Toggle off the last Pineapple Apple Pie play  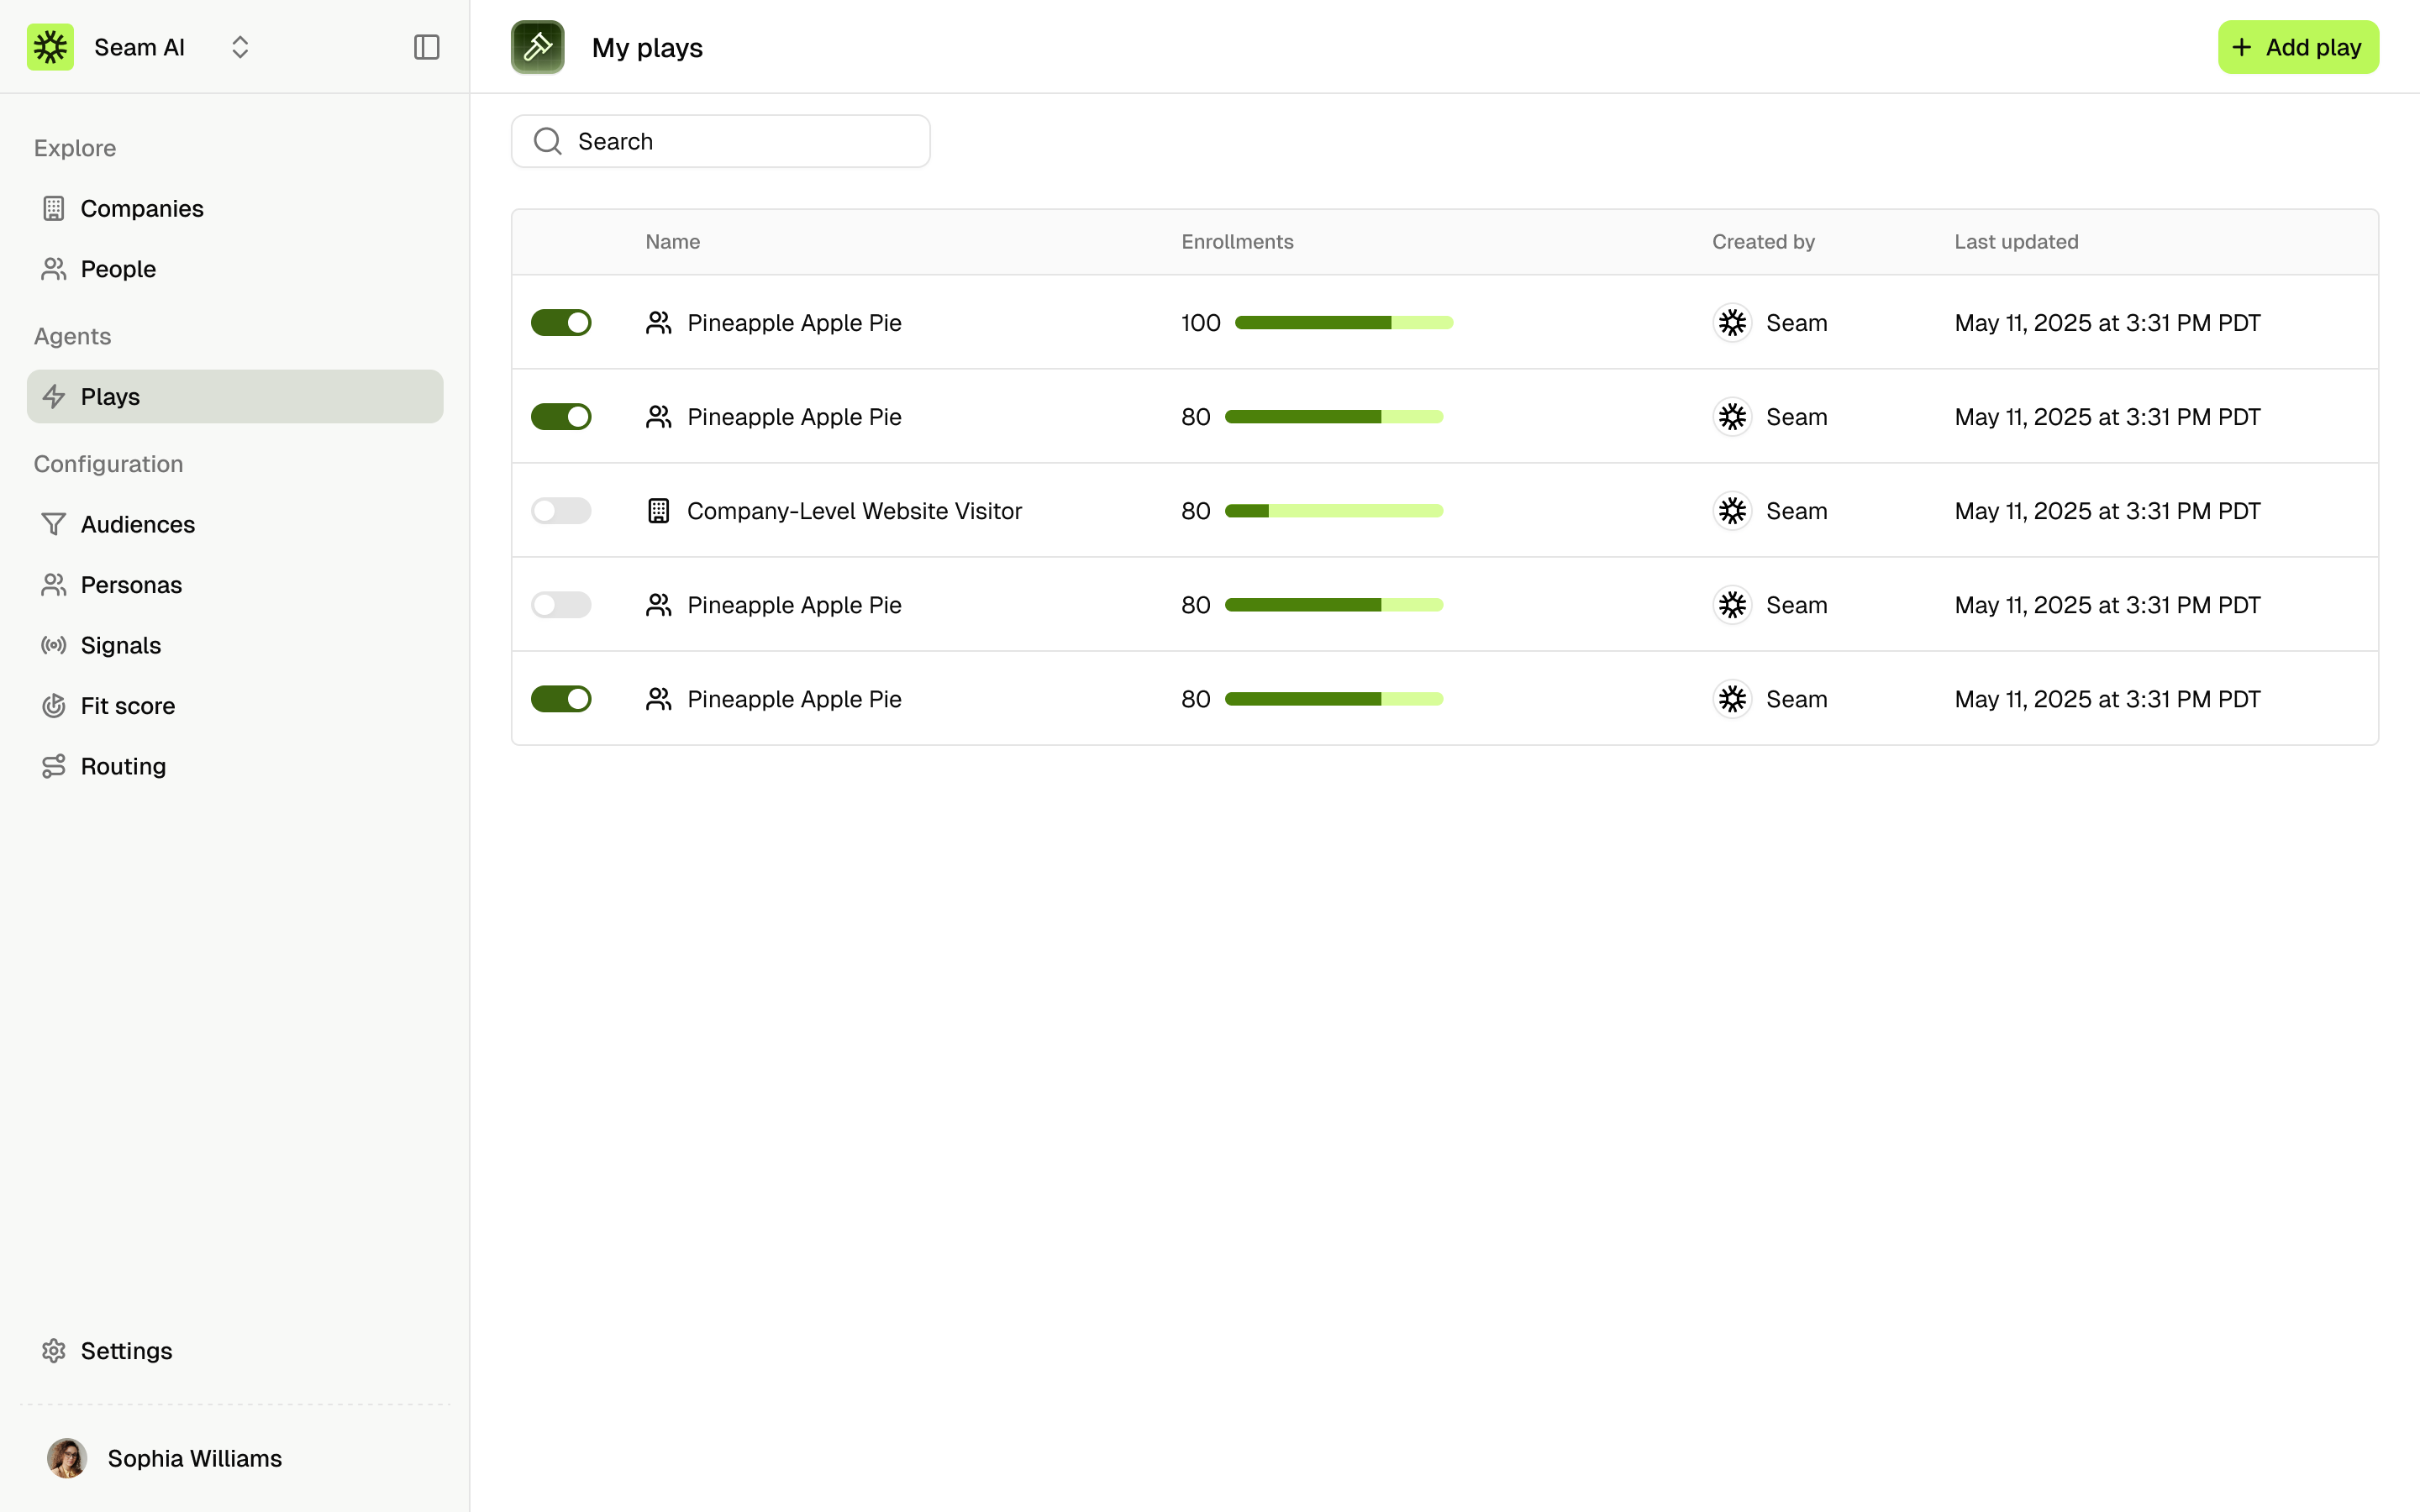point(561,699)
